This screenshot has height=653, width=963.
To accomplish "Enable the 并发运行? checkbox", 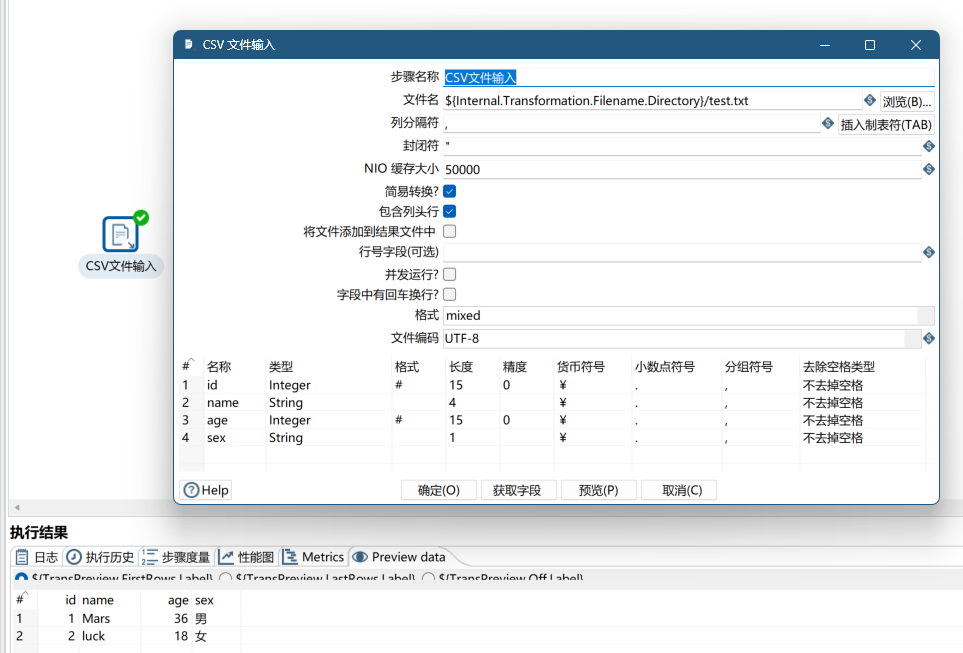I will click(450, 274).
